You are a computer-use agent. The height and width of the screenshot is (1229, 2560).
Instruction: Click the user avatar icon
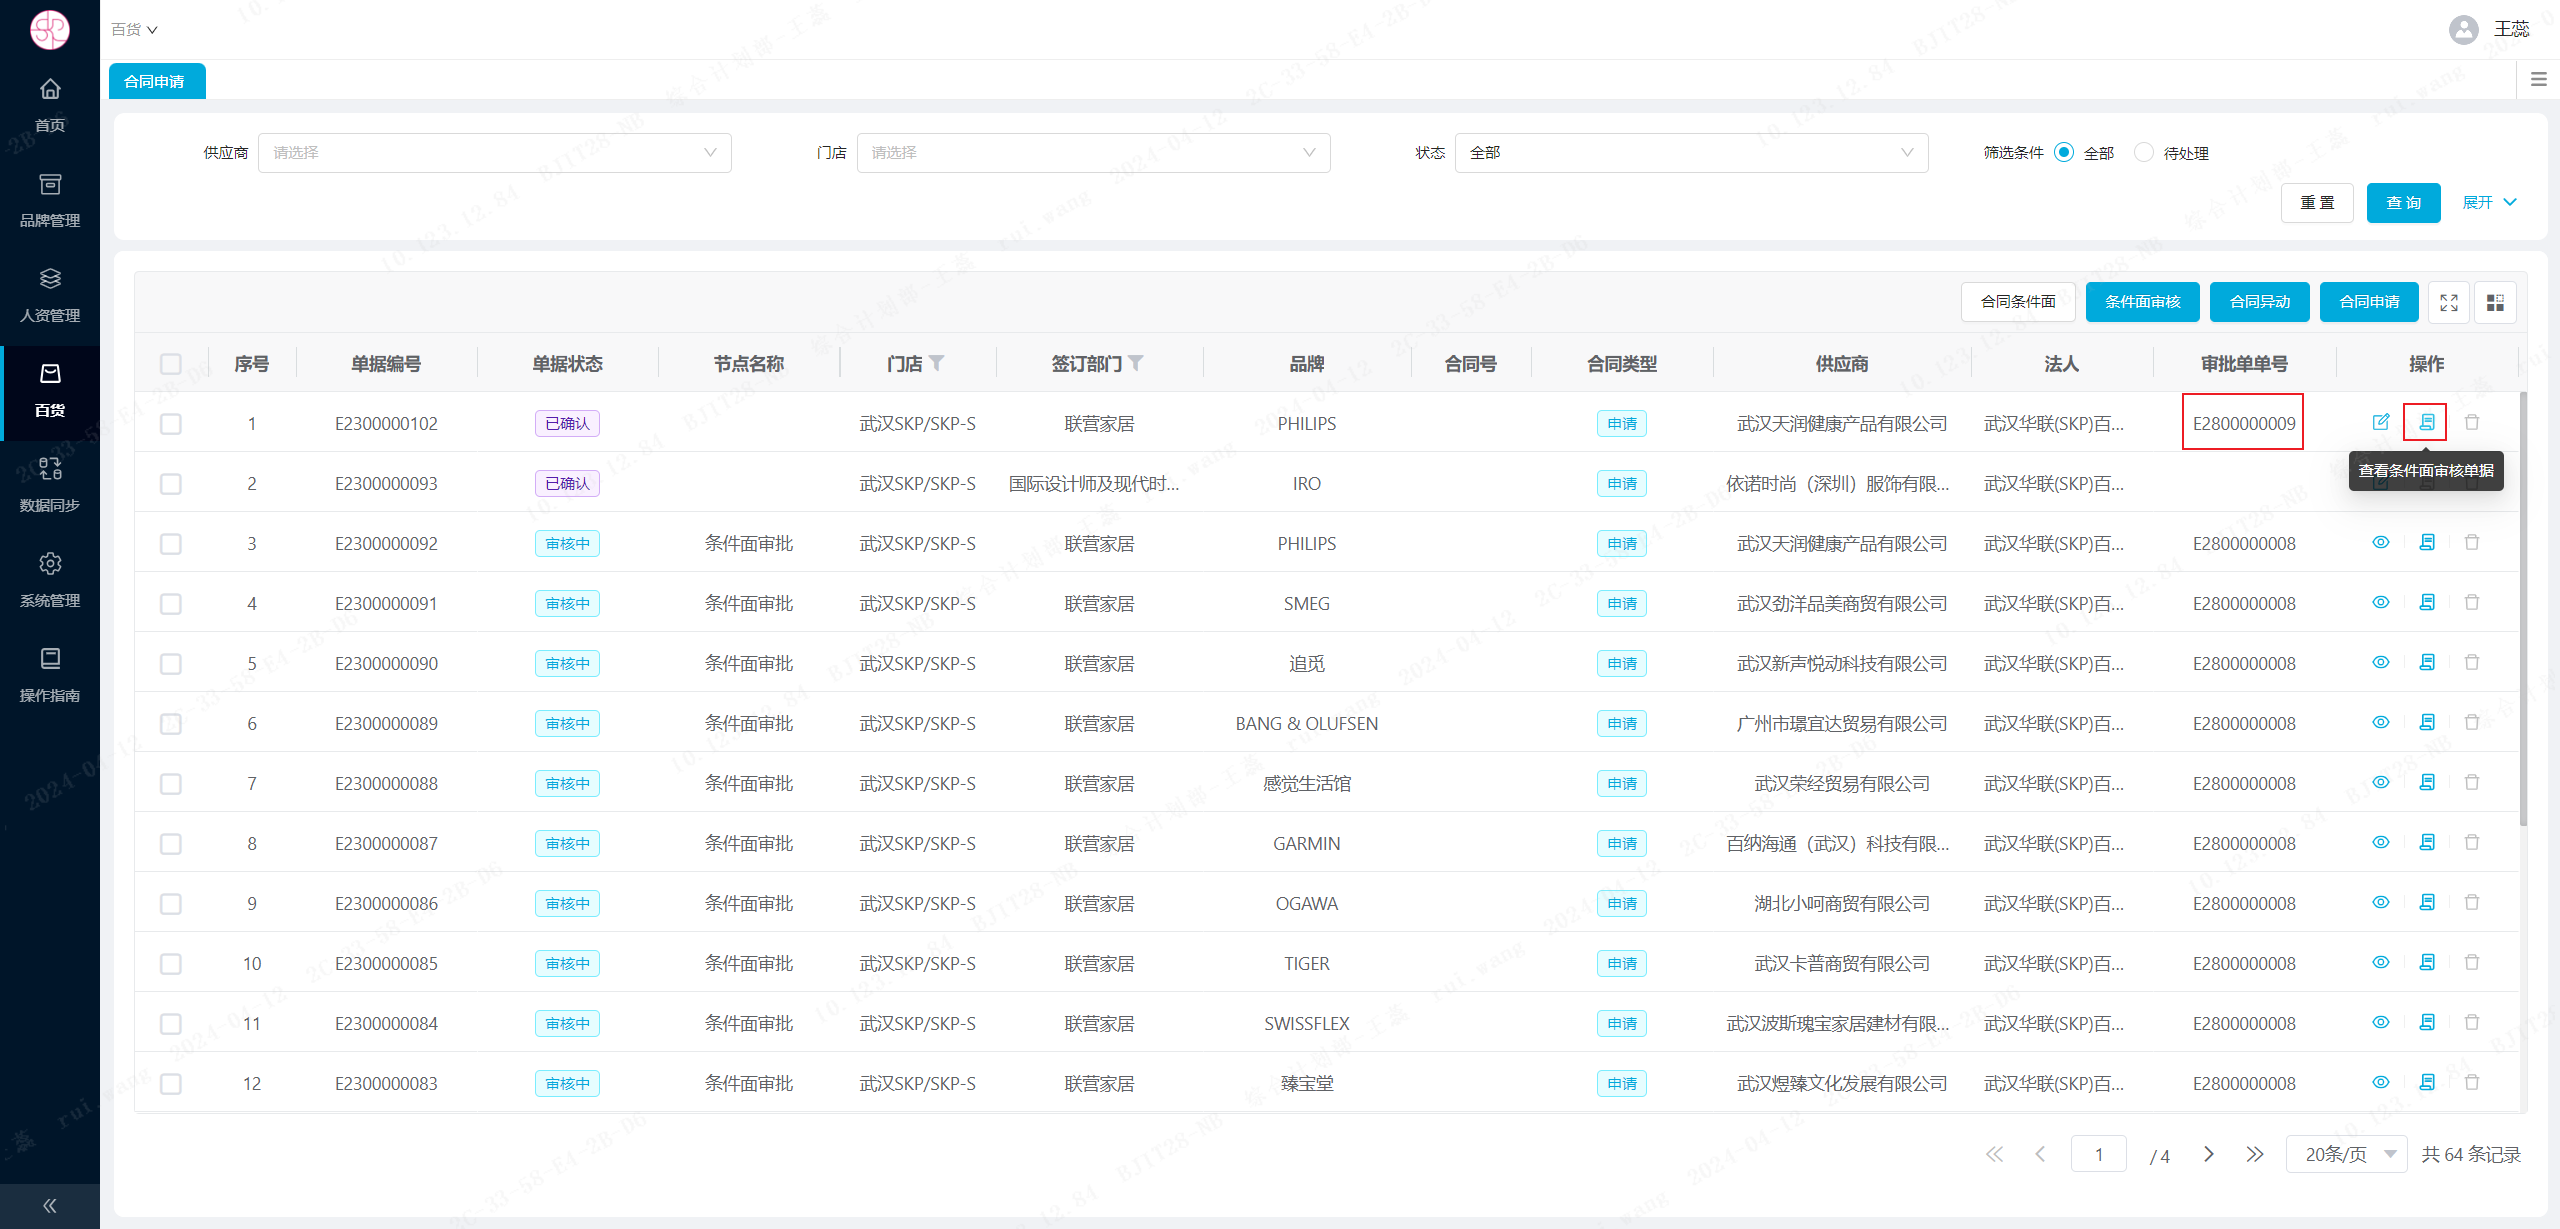point(2463,29)
